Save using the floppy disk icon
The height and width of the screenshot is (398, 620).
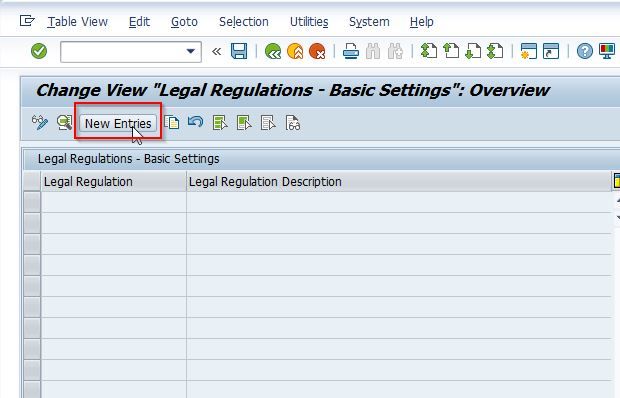(239, 51)
